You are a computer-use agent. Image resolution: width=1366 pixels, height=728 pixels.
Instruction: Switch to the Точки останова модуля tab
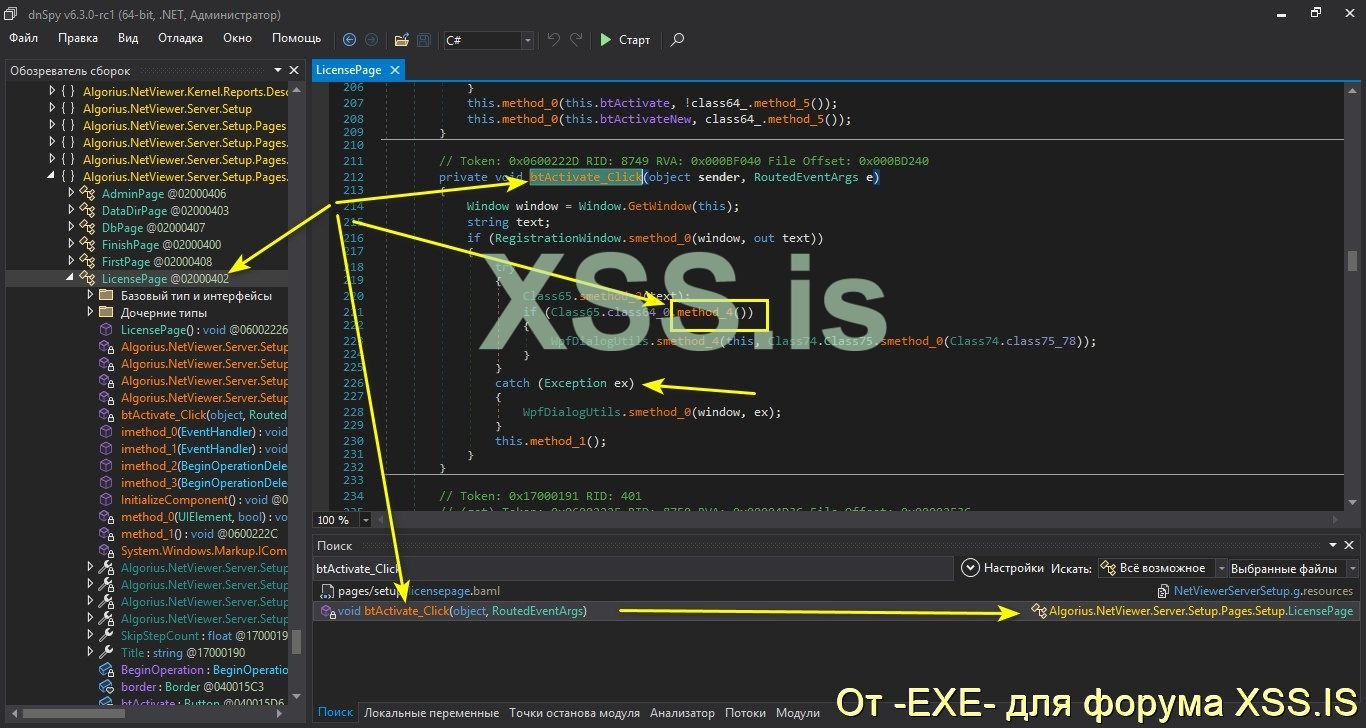point(574,713)
